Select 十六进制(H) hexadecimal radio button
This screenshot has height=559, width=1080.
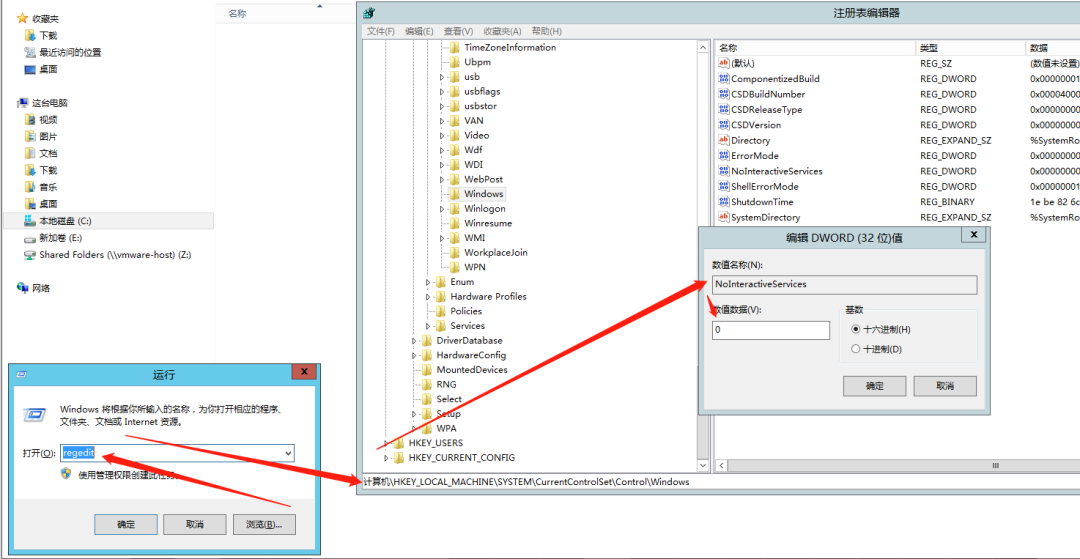tap(856, 329)
